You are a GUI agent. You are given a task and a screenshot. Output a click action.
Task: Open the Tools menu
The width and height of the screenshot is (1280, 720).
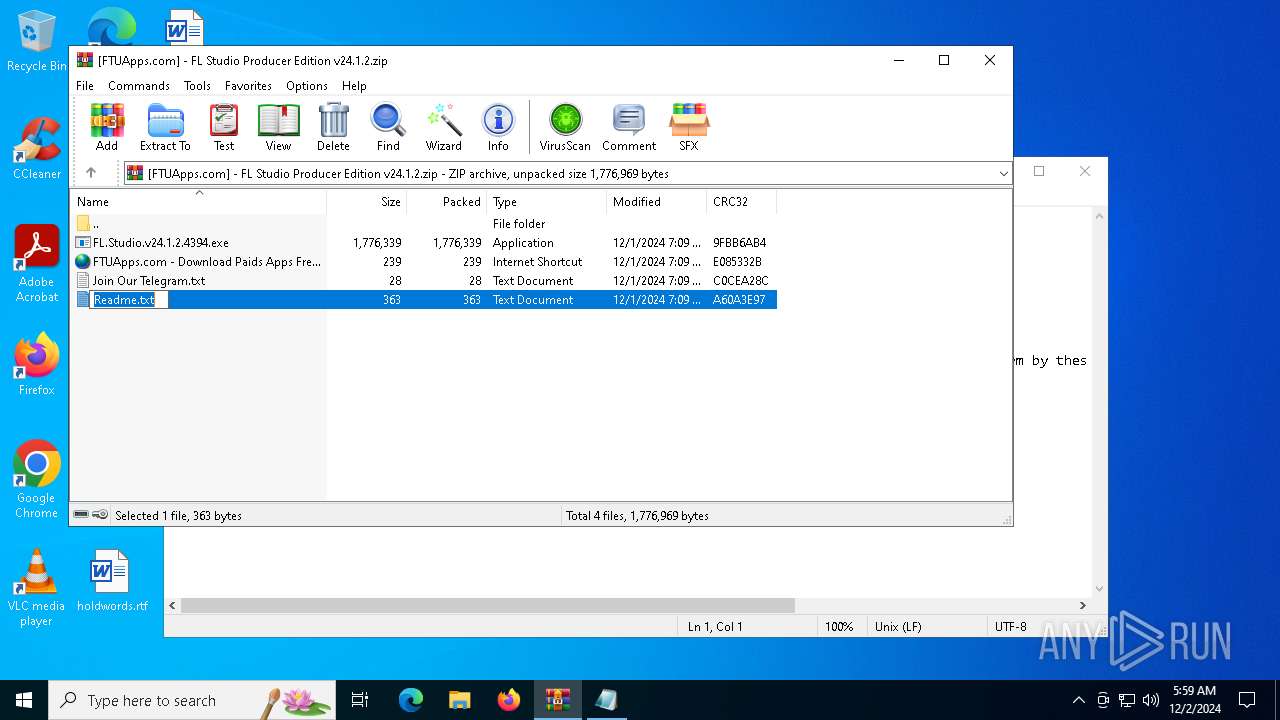tap(197, 86)
